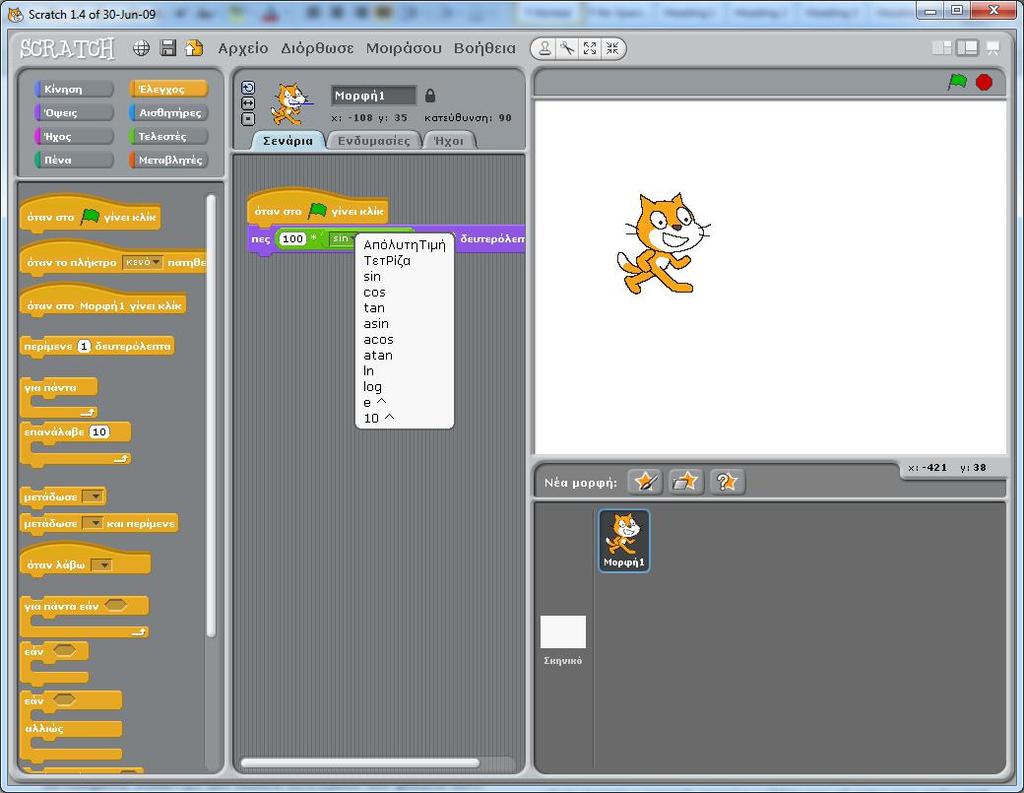Get a surprise sprite
The height and width of the screenshot is (793, 1024).
[727, 482]
